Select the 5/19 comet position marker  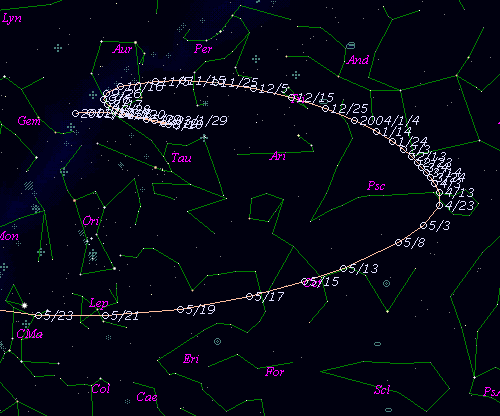pyautogui.click(x=180, y=309)
